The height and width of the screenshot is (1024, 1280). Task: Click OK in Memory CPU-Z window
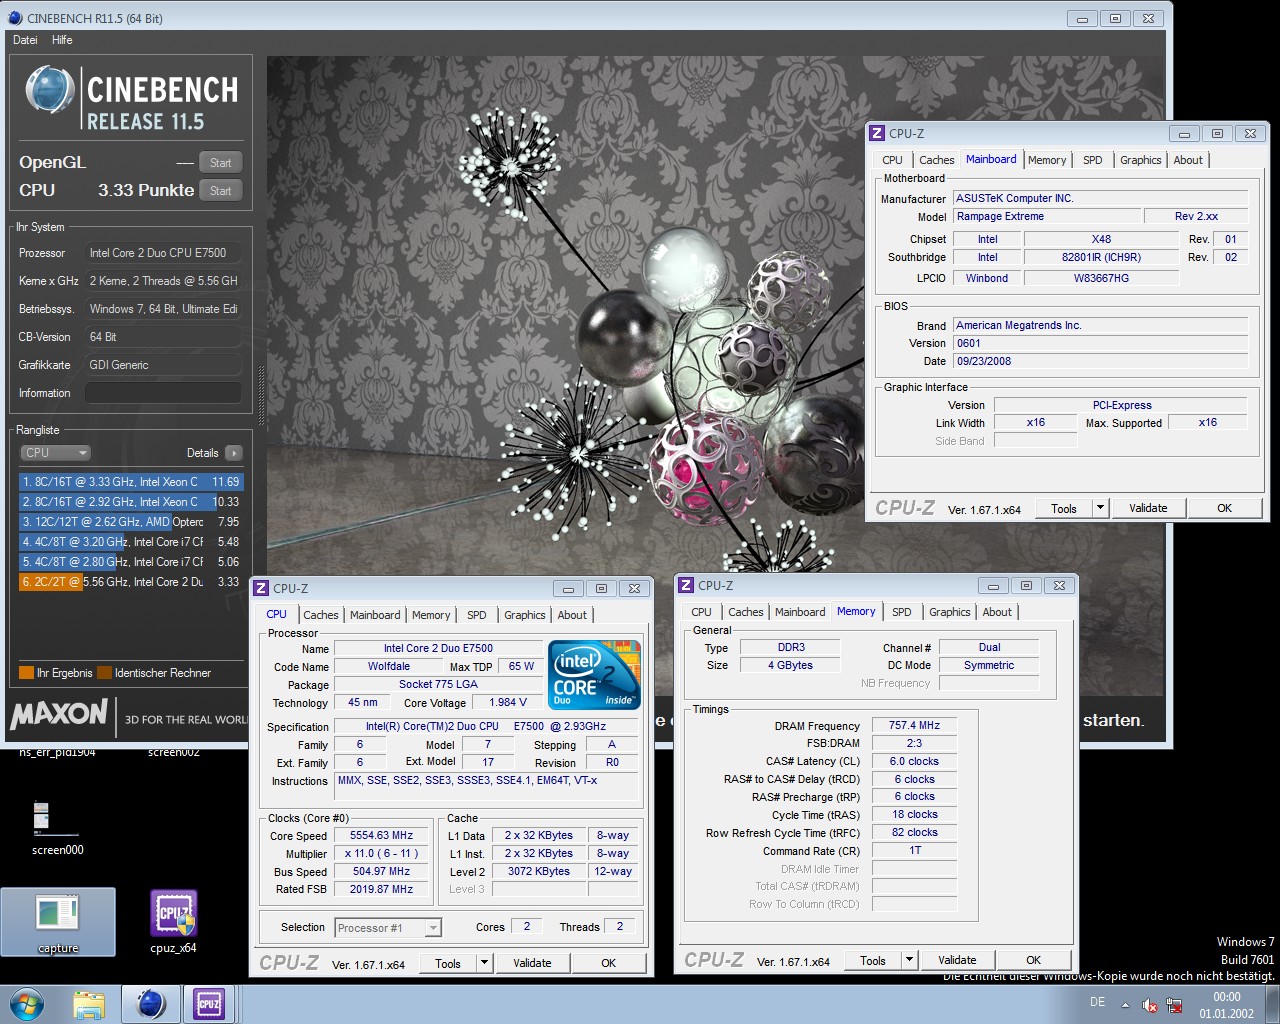click(x=1034, y=960)
